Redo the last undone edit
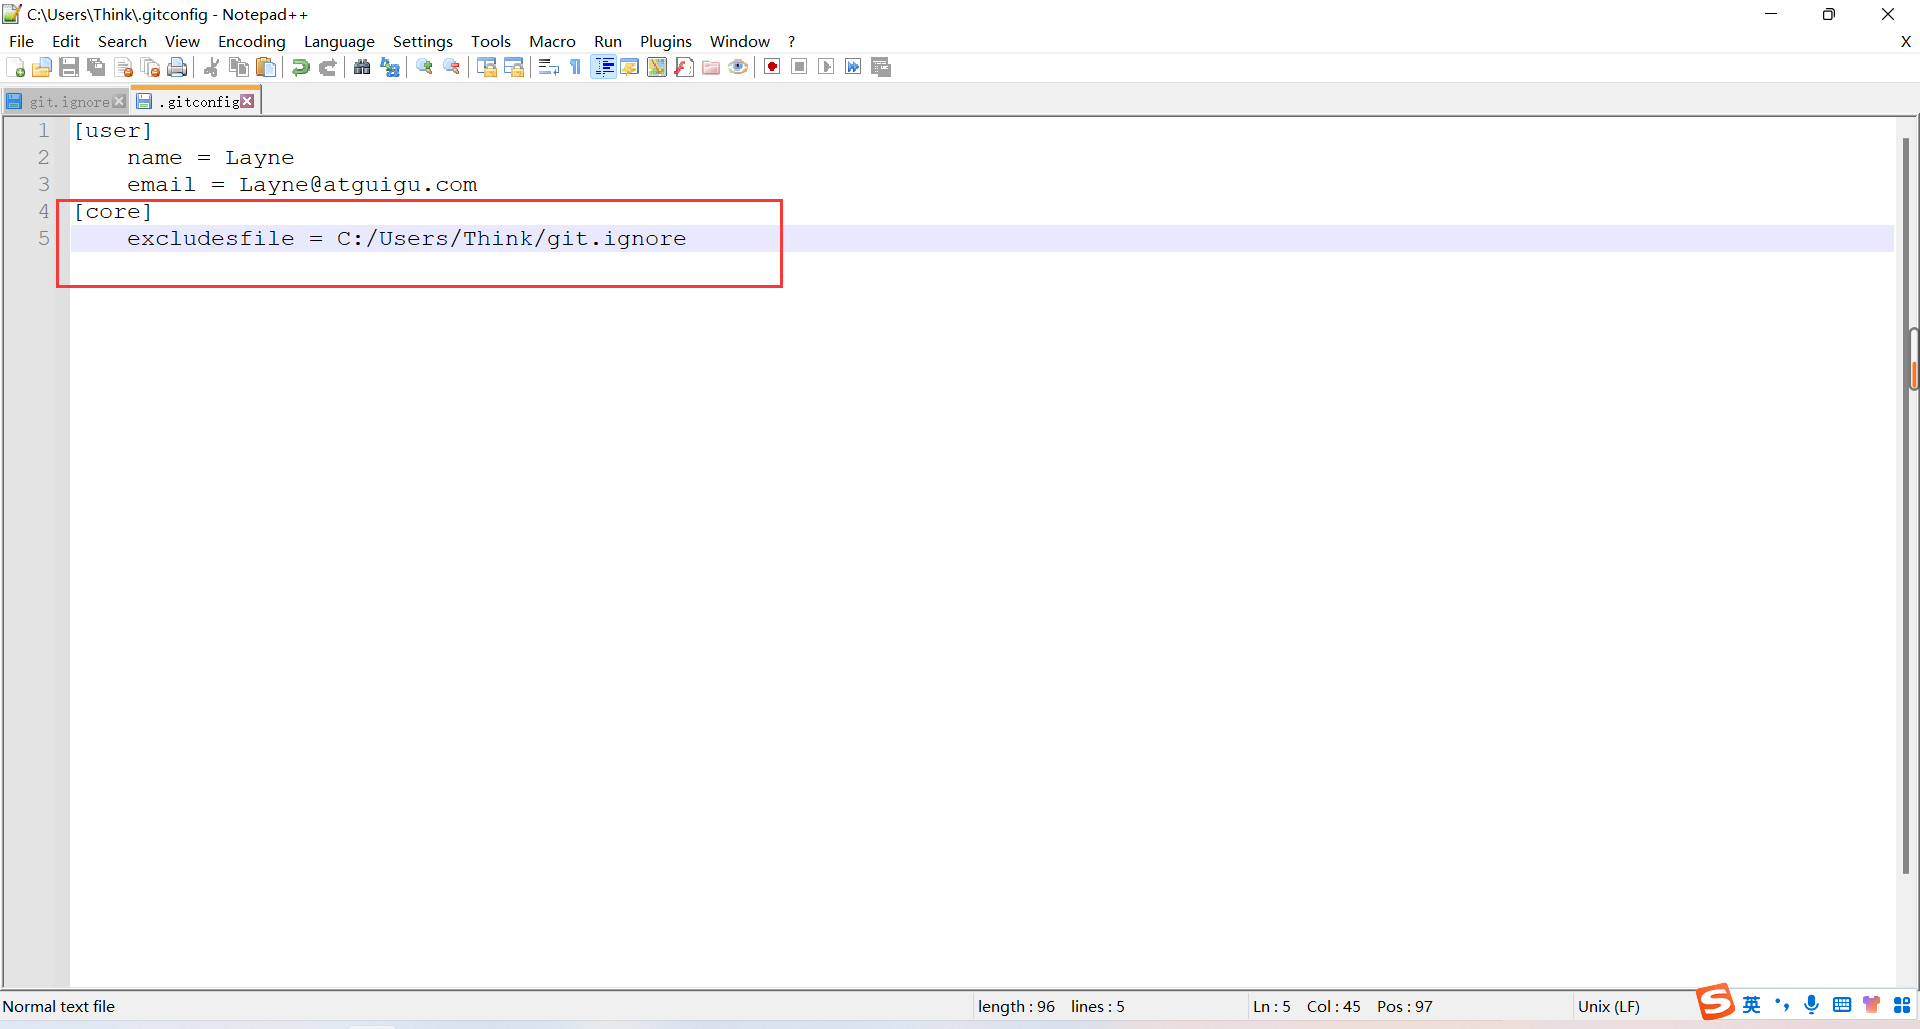Screen dimensions: 1920x1029 327,67
